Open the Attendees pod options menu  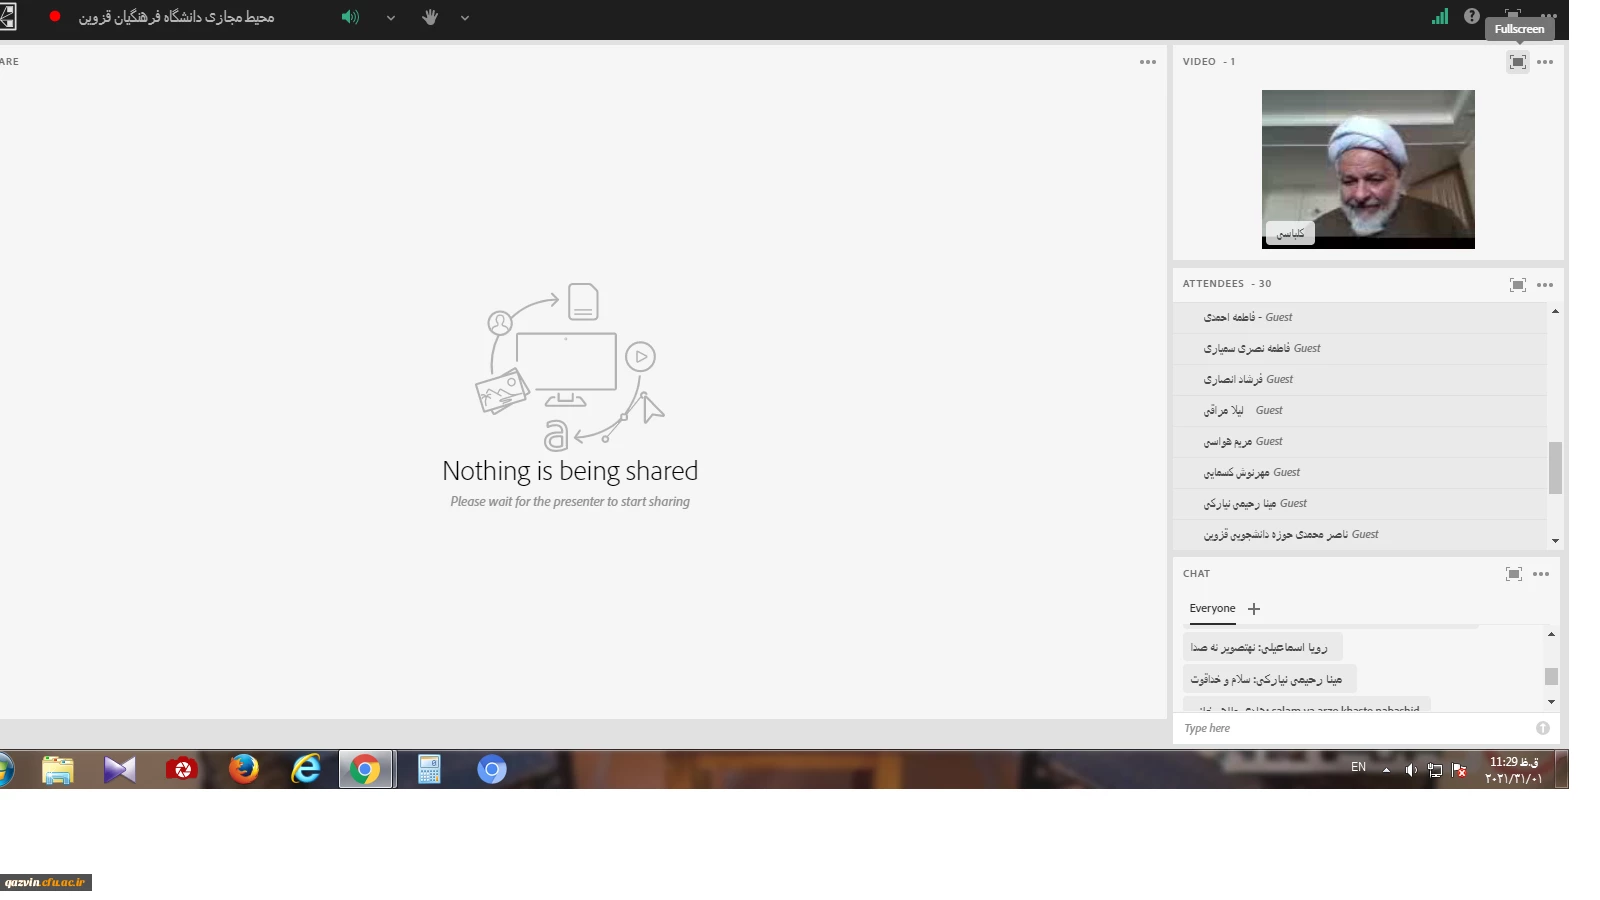(x=1545, y=285)
